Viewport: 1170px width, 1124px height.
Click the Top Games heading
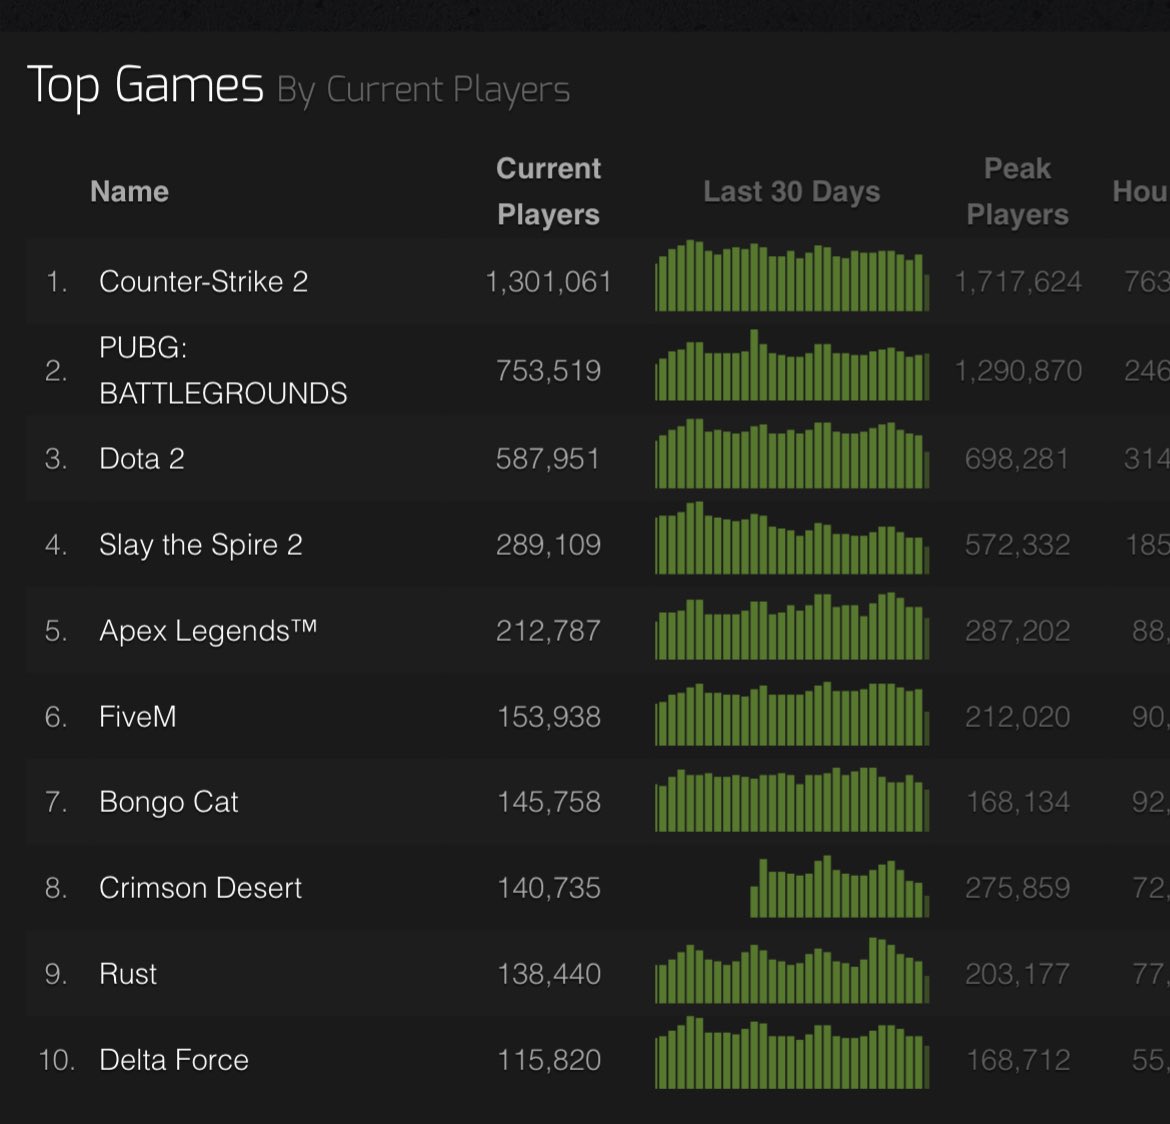click(x=146, y=85)
